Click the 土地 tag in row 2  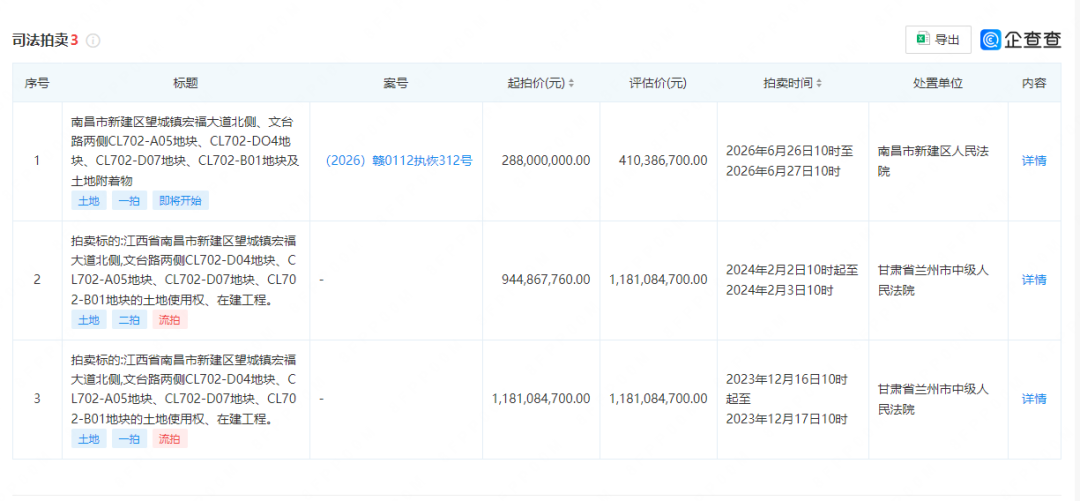pyautogui.click(x=89, y=320)
